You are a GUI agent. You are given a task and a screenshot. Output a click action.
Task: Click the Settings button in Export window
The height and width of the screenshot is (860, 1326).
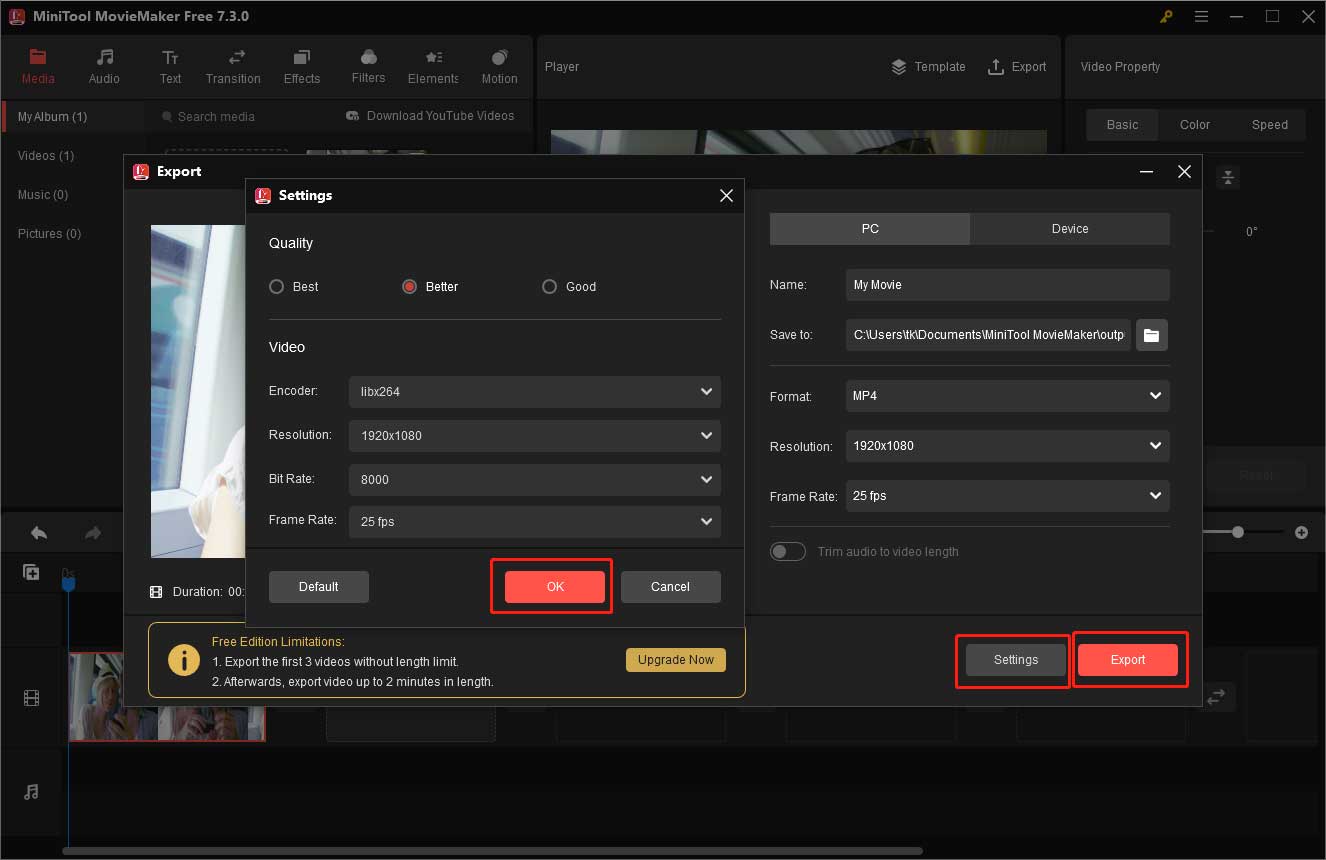(1016, 660)
